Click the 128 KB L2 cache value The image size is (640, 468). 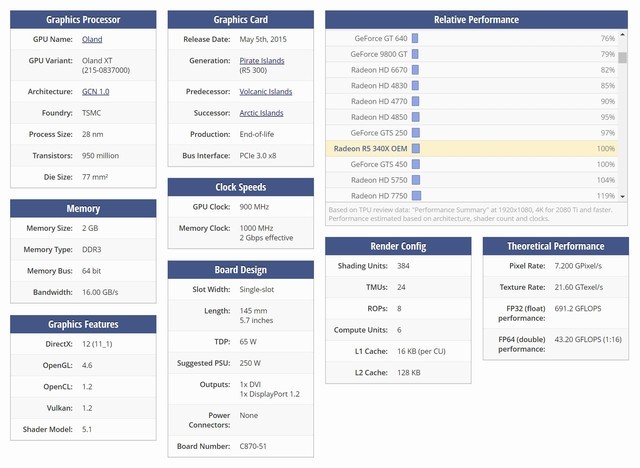click(409, 373)
